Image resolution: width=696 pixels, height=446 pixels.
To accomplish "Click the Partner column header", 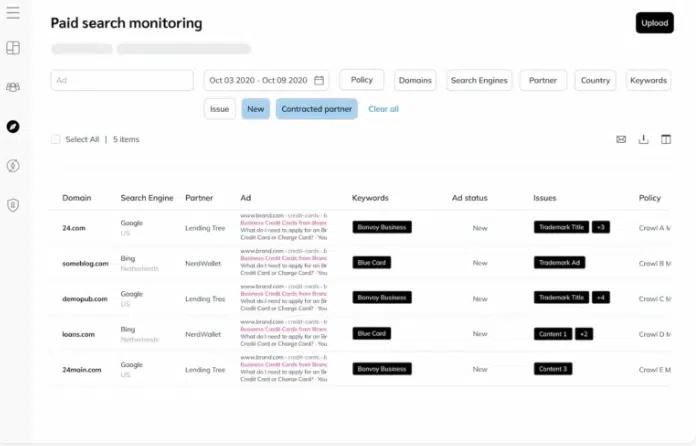I will coord(199,198).
